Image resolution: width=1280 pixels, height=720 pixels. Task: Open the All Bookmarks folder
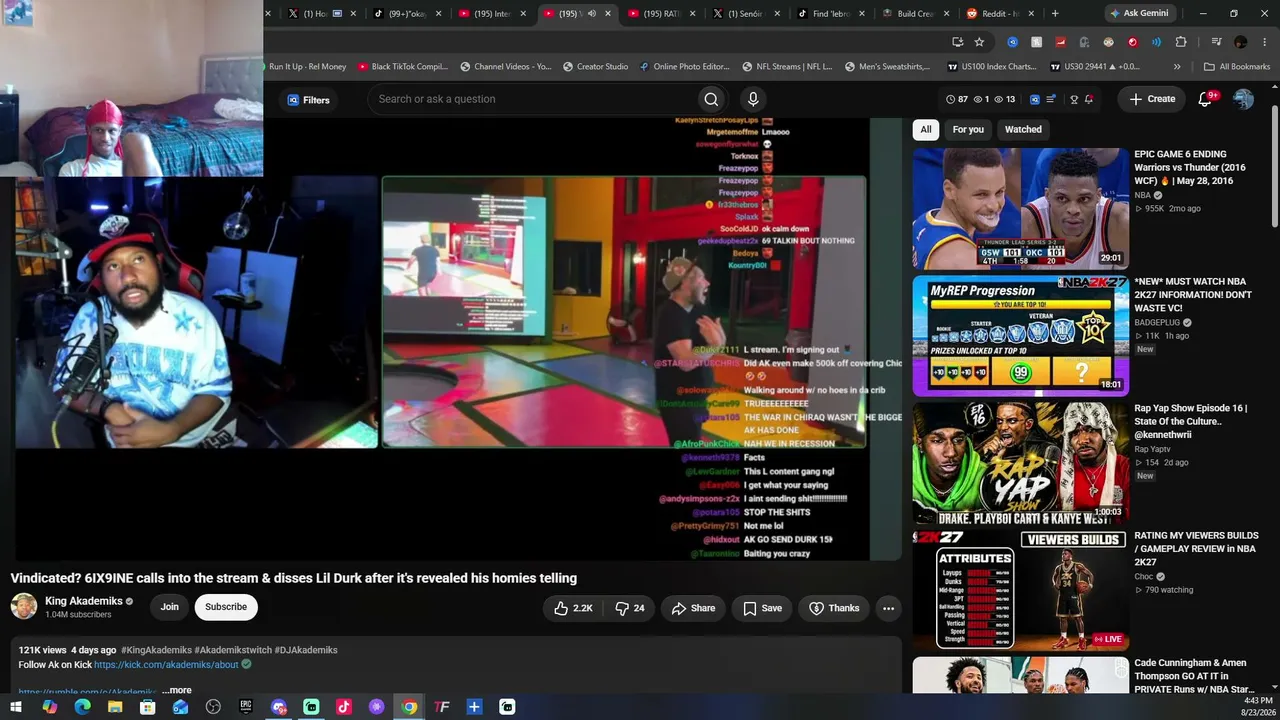click(1237, 67)
